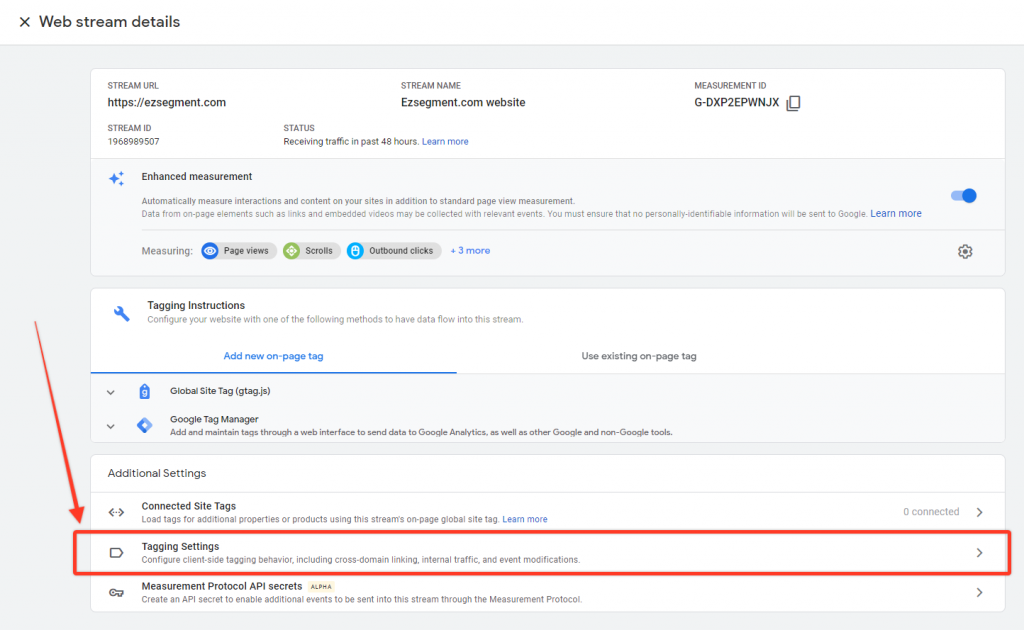Expand the Google Tag Manager chevron
Screen dimensions: 1024x630
[110, 426]
